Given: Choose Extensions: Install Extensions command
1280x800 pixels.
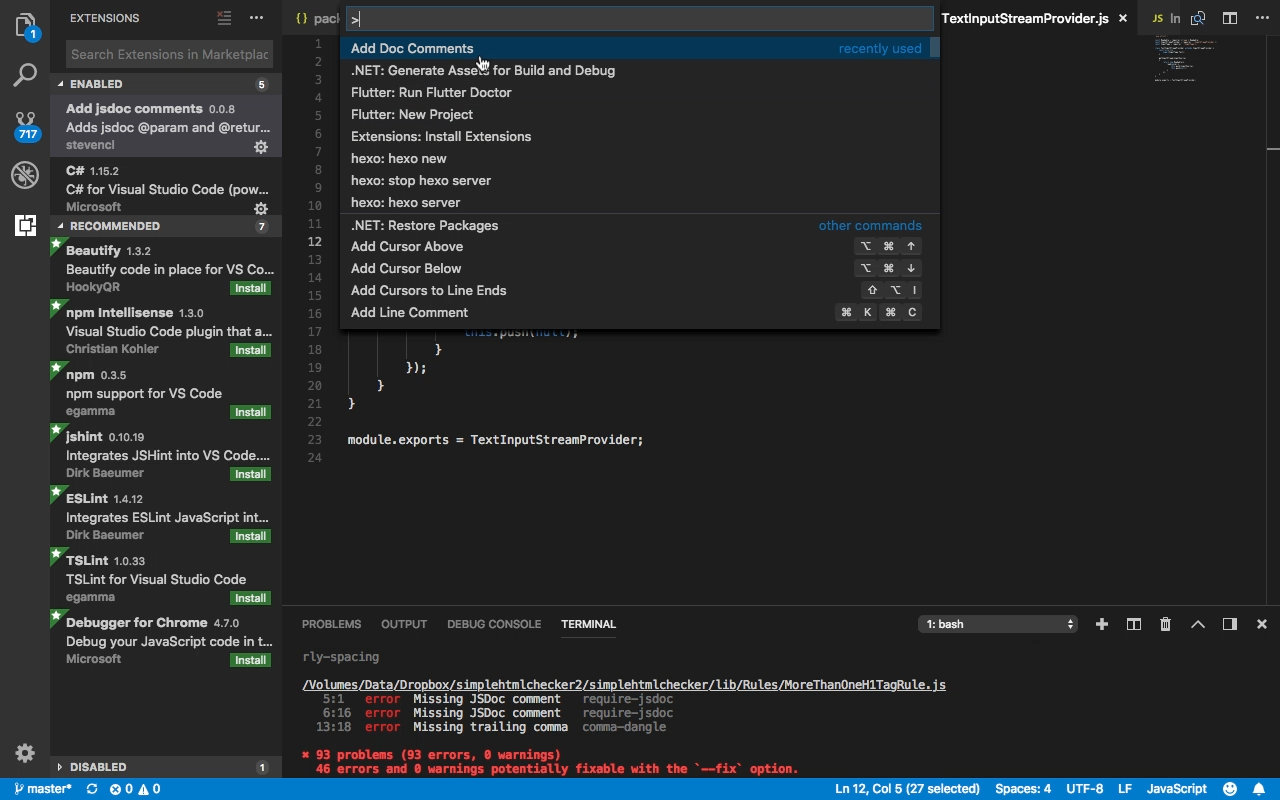Looking at the screenshot, I should coord(640,136).
